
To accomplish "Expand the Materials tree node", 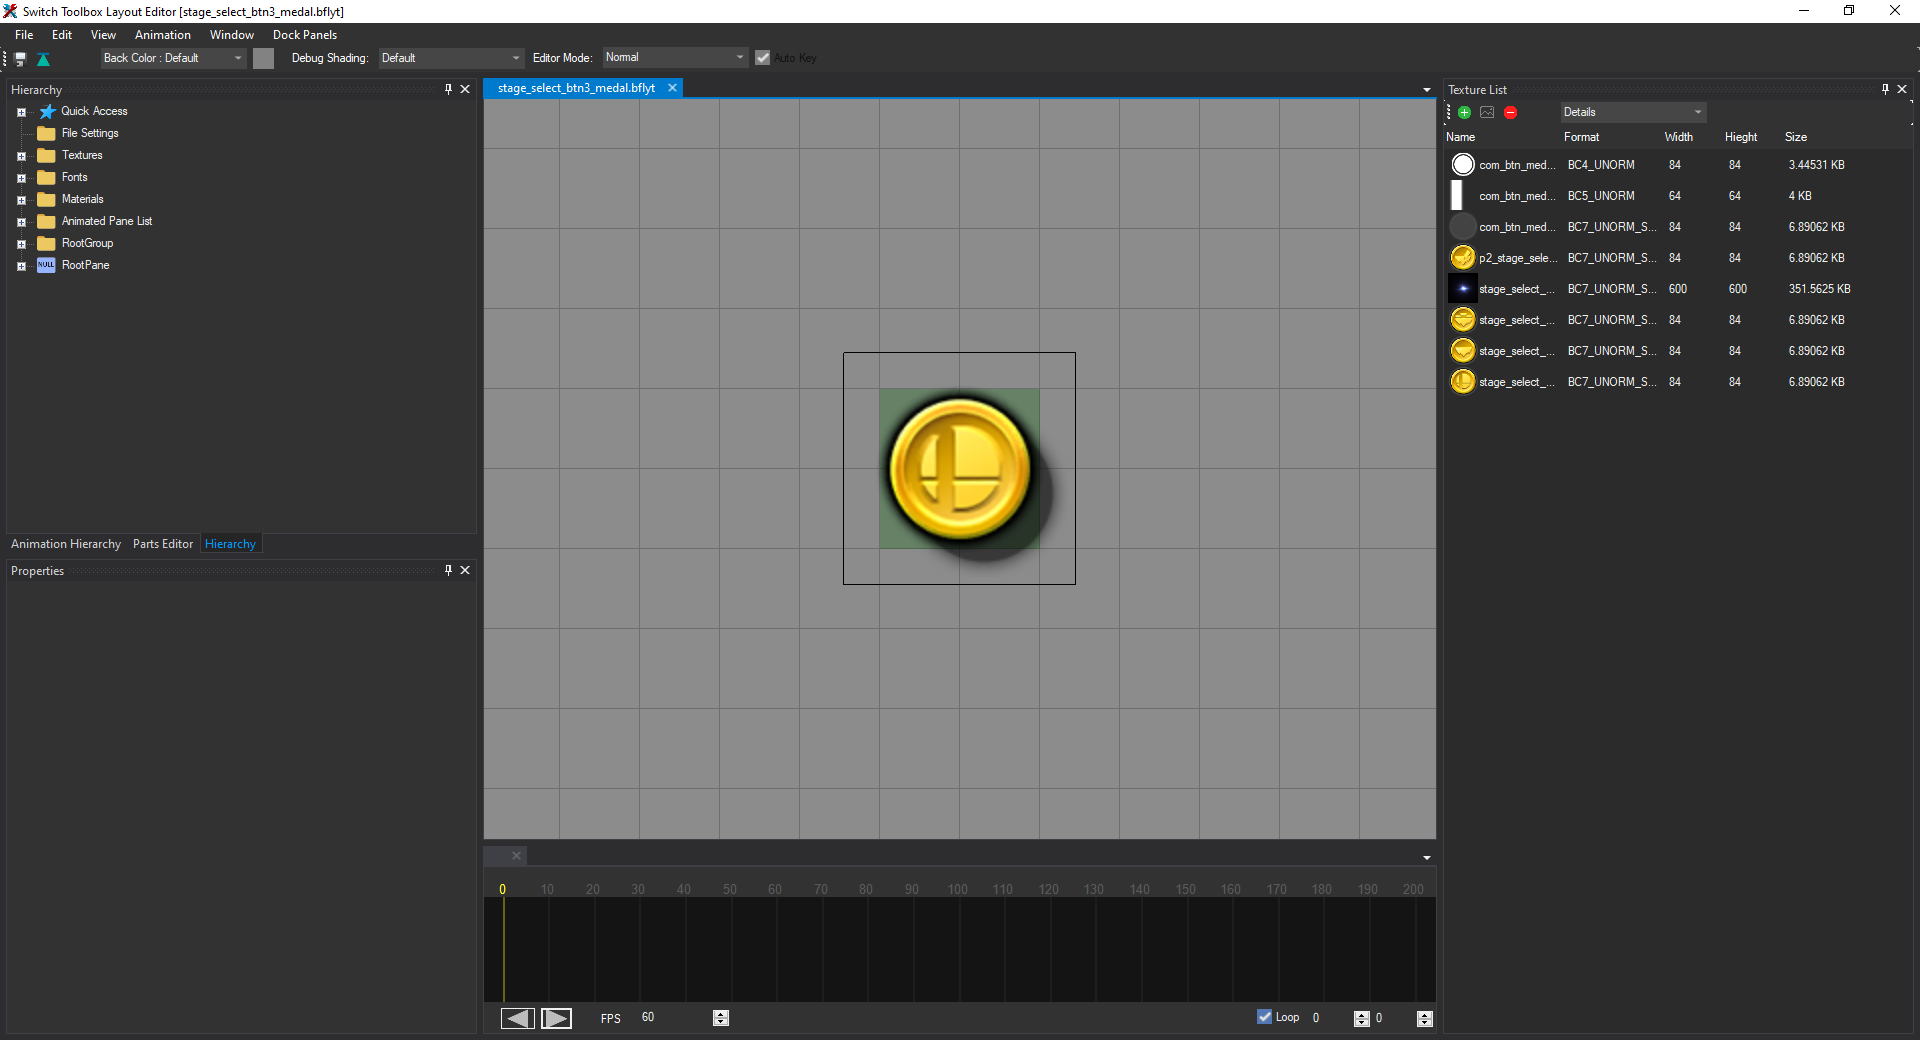I will click(21, 200).
